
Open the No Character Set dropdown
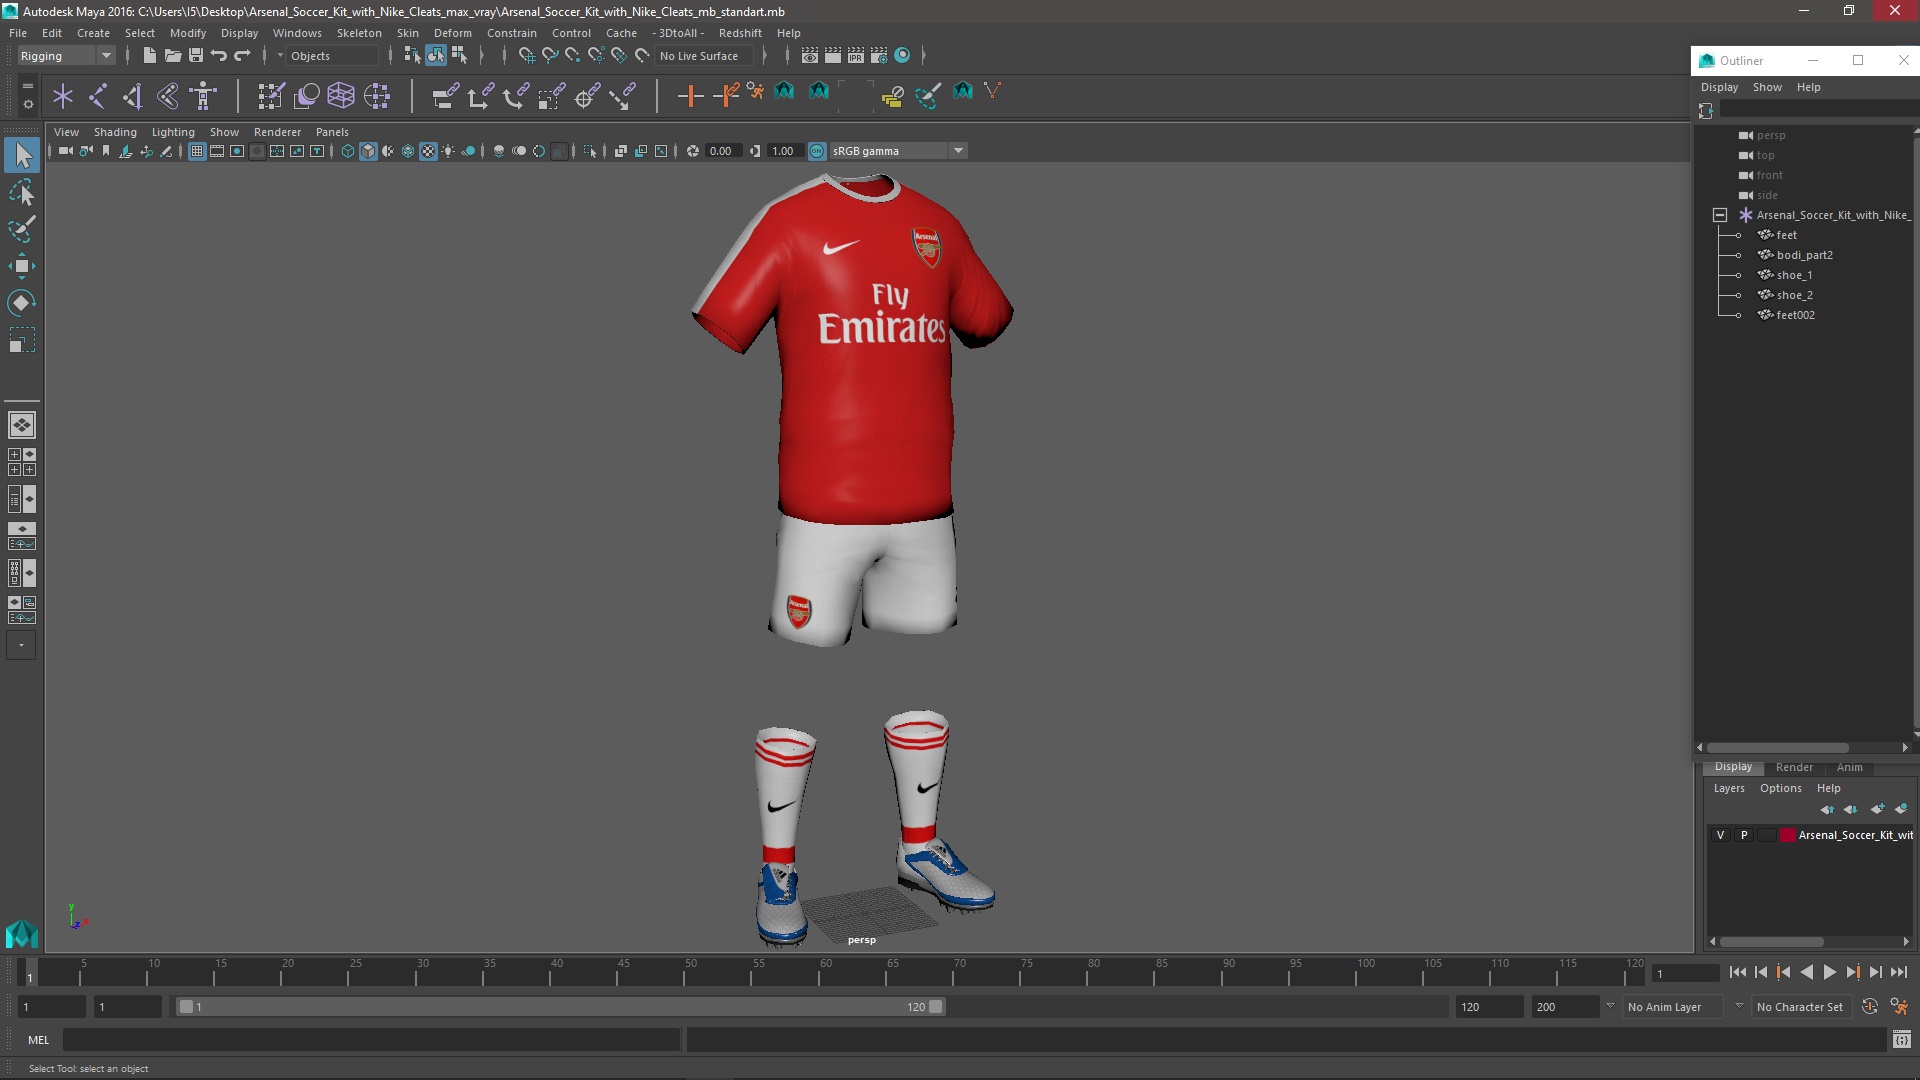point(1804,1007)
